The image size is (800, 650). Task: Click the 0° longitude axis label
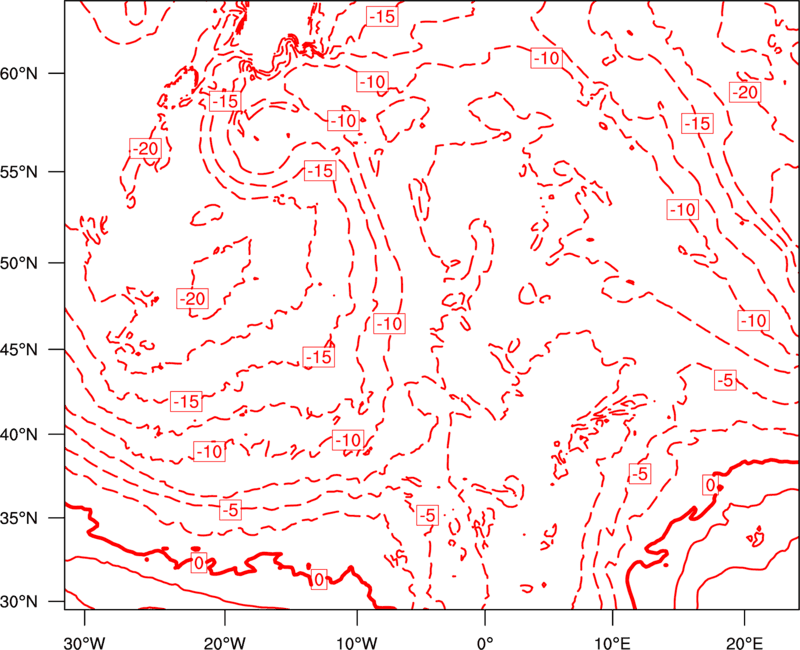(485, 643)
